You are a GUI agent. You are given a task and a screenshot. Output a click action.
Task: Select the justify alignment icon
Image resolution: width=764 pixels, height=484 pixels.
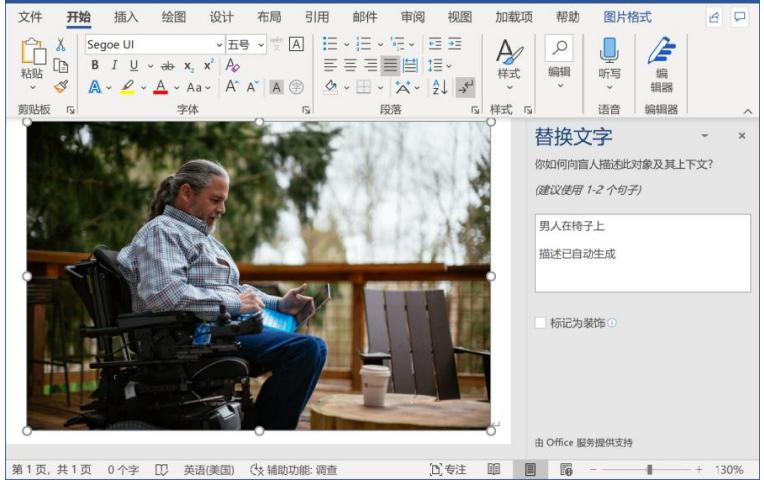[x=390, y=65]
